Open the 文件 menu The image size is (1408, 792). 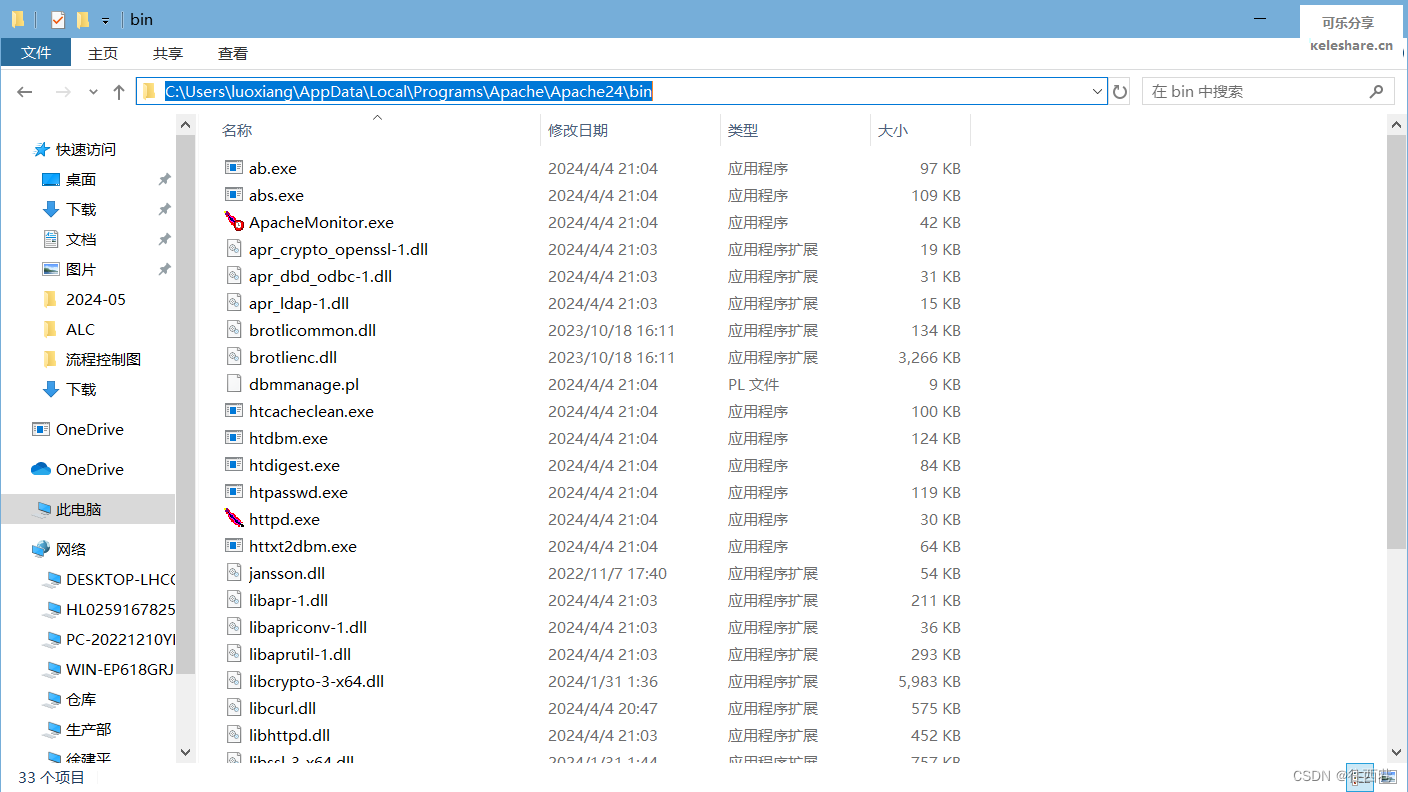tap(36, 53)
